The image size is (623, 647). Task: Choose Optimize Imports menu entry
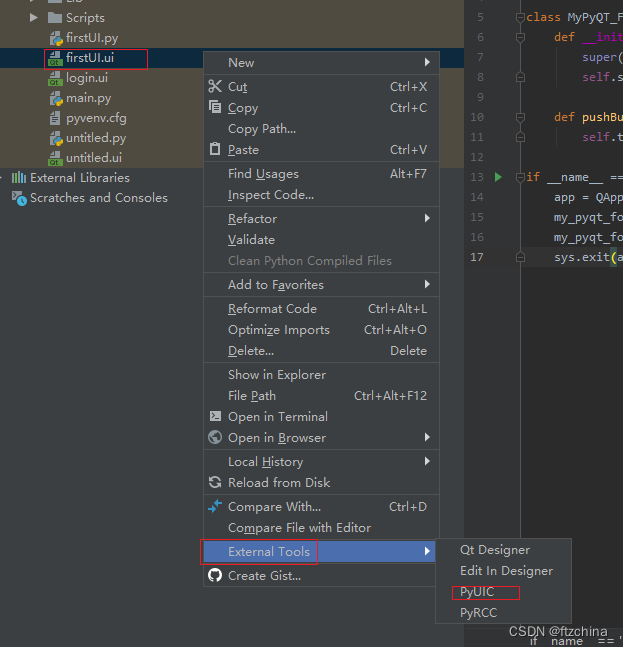pyautogui.click(x=321, y=330)
